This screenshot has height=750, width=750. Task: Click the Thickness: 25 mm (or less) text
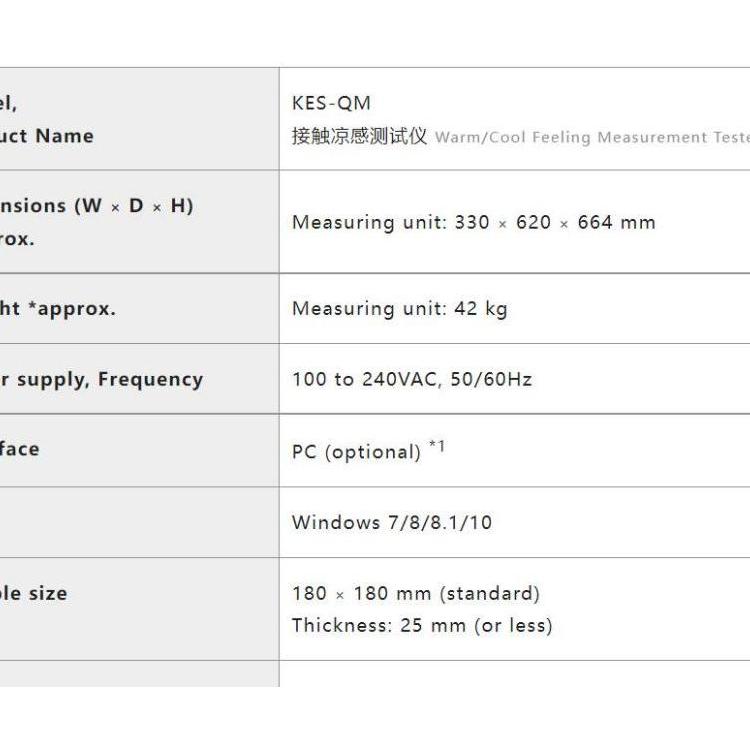tap(422, 626)
